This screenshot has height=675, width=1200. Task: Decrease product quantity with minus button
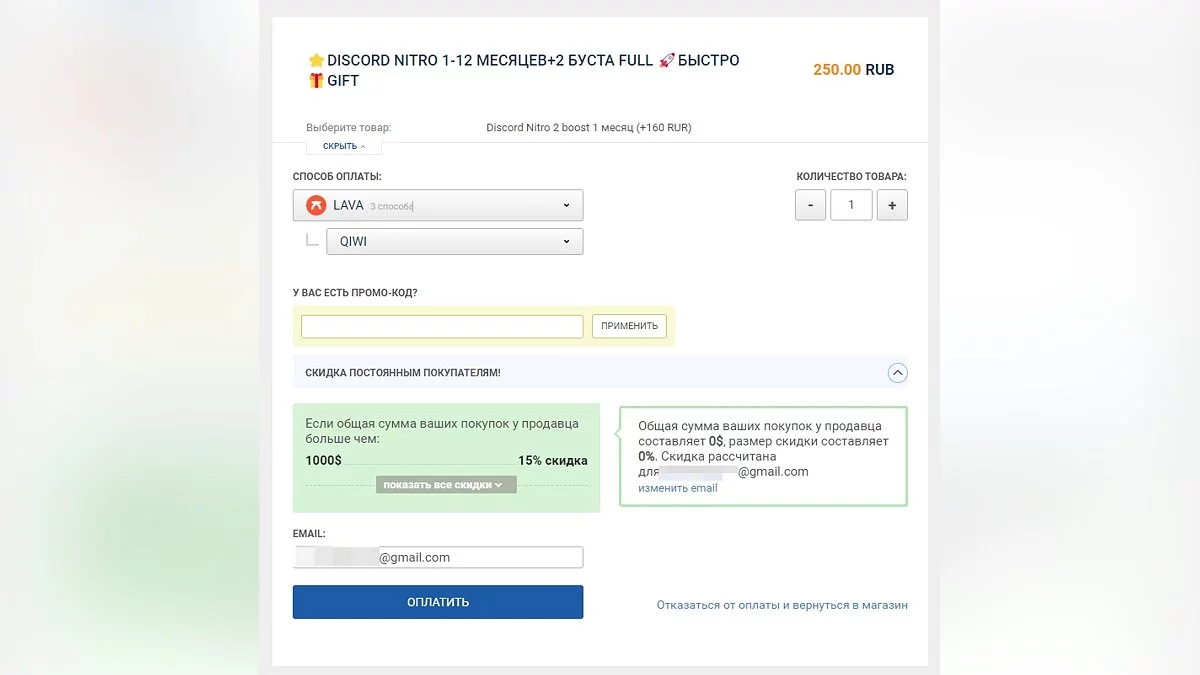810,205
